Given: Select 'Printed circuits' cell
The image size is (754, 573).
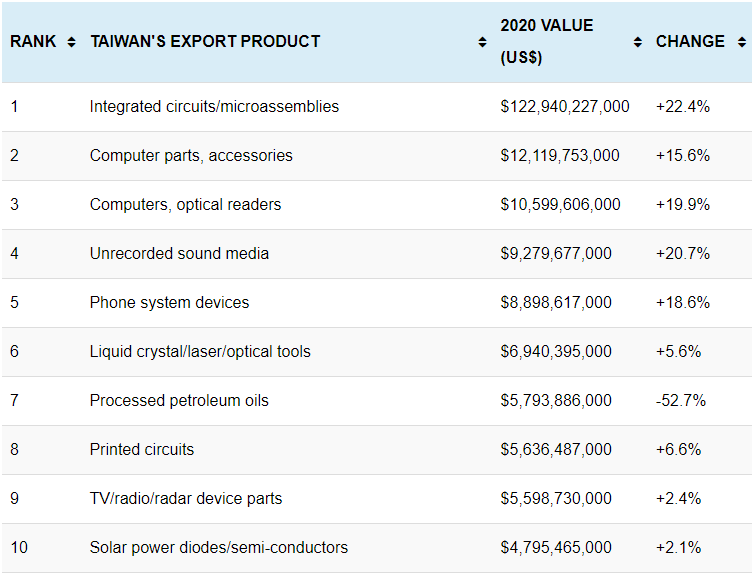Looking at the screenshot, I should 142,449.
